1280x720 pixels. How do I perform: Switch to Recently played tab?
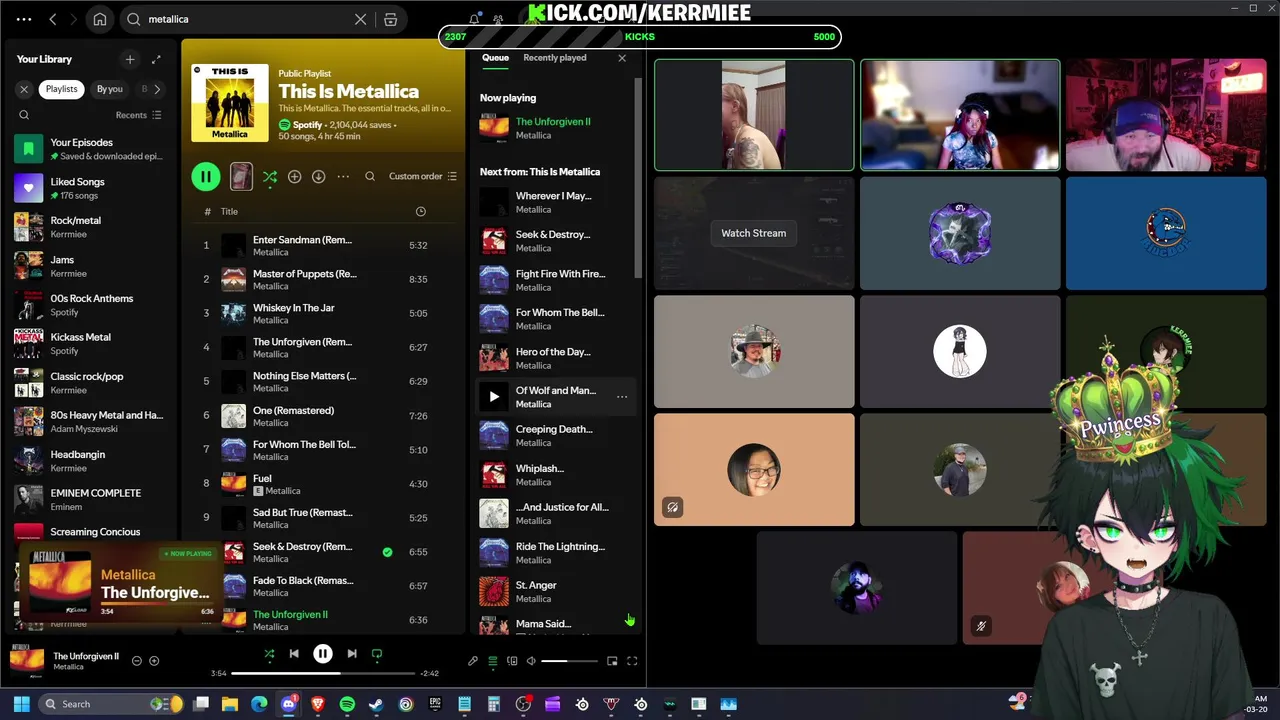(x=555, y=58)
